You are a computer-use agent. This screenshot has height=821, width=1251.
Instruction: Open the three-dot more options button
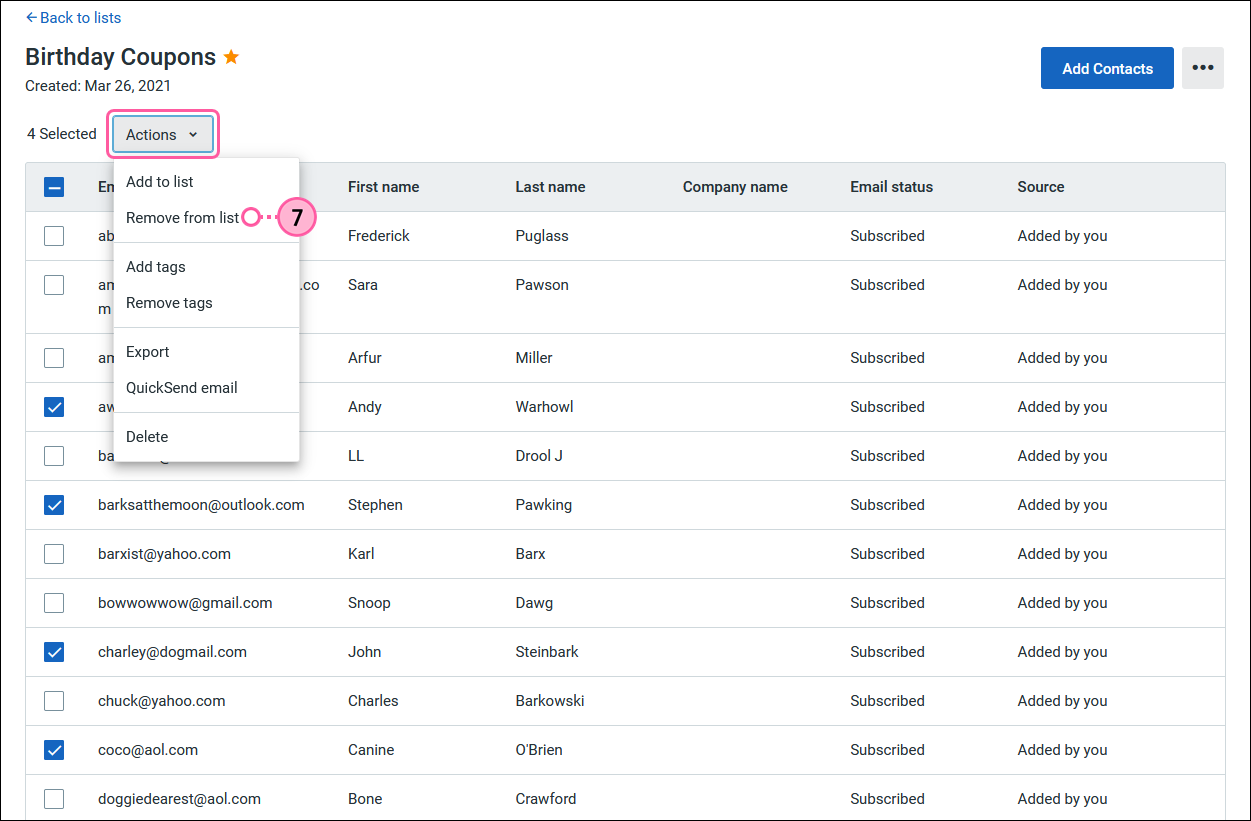1203,68
